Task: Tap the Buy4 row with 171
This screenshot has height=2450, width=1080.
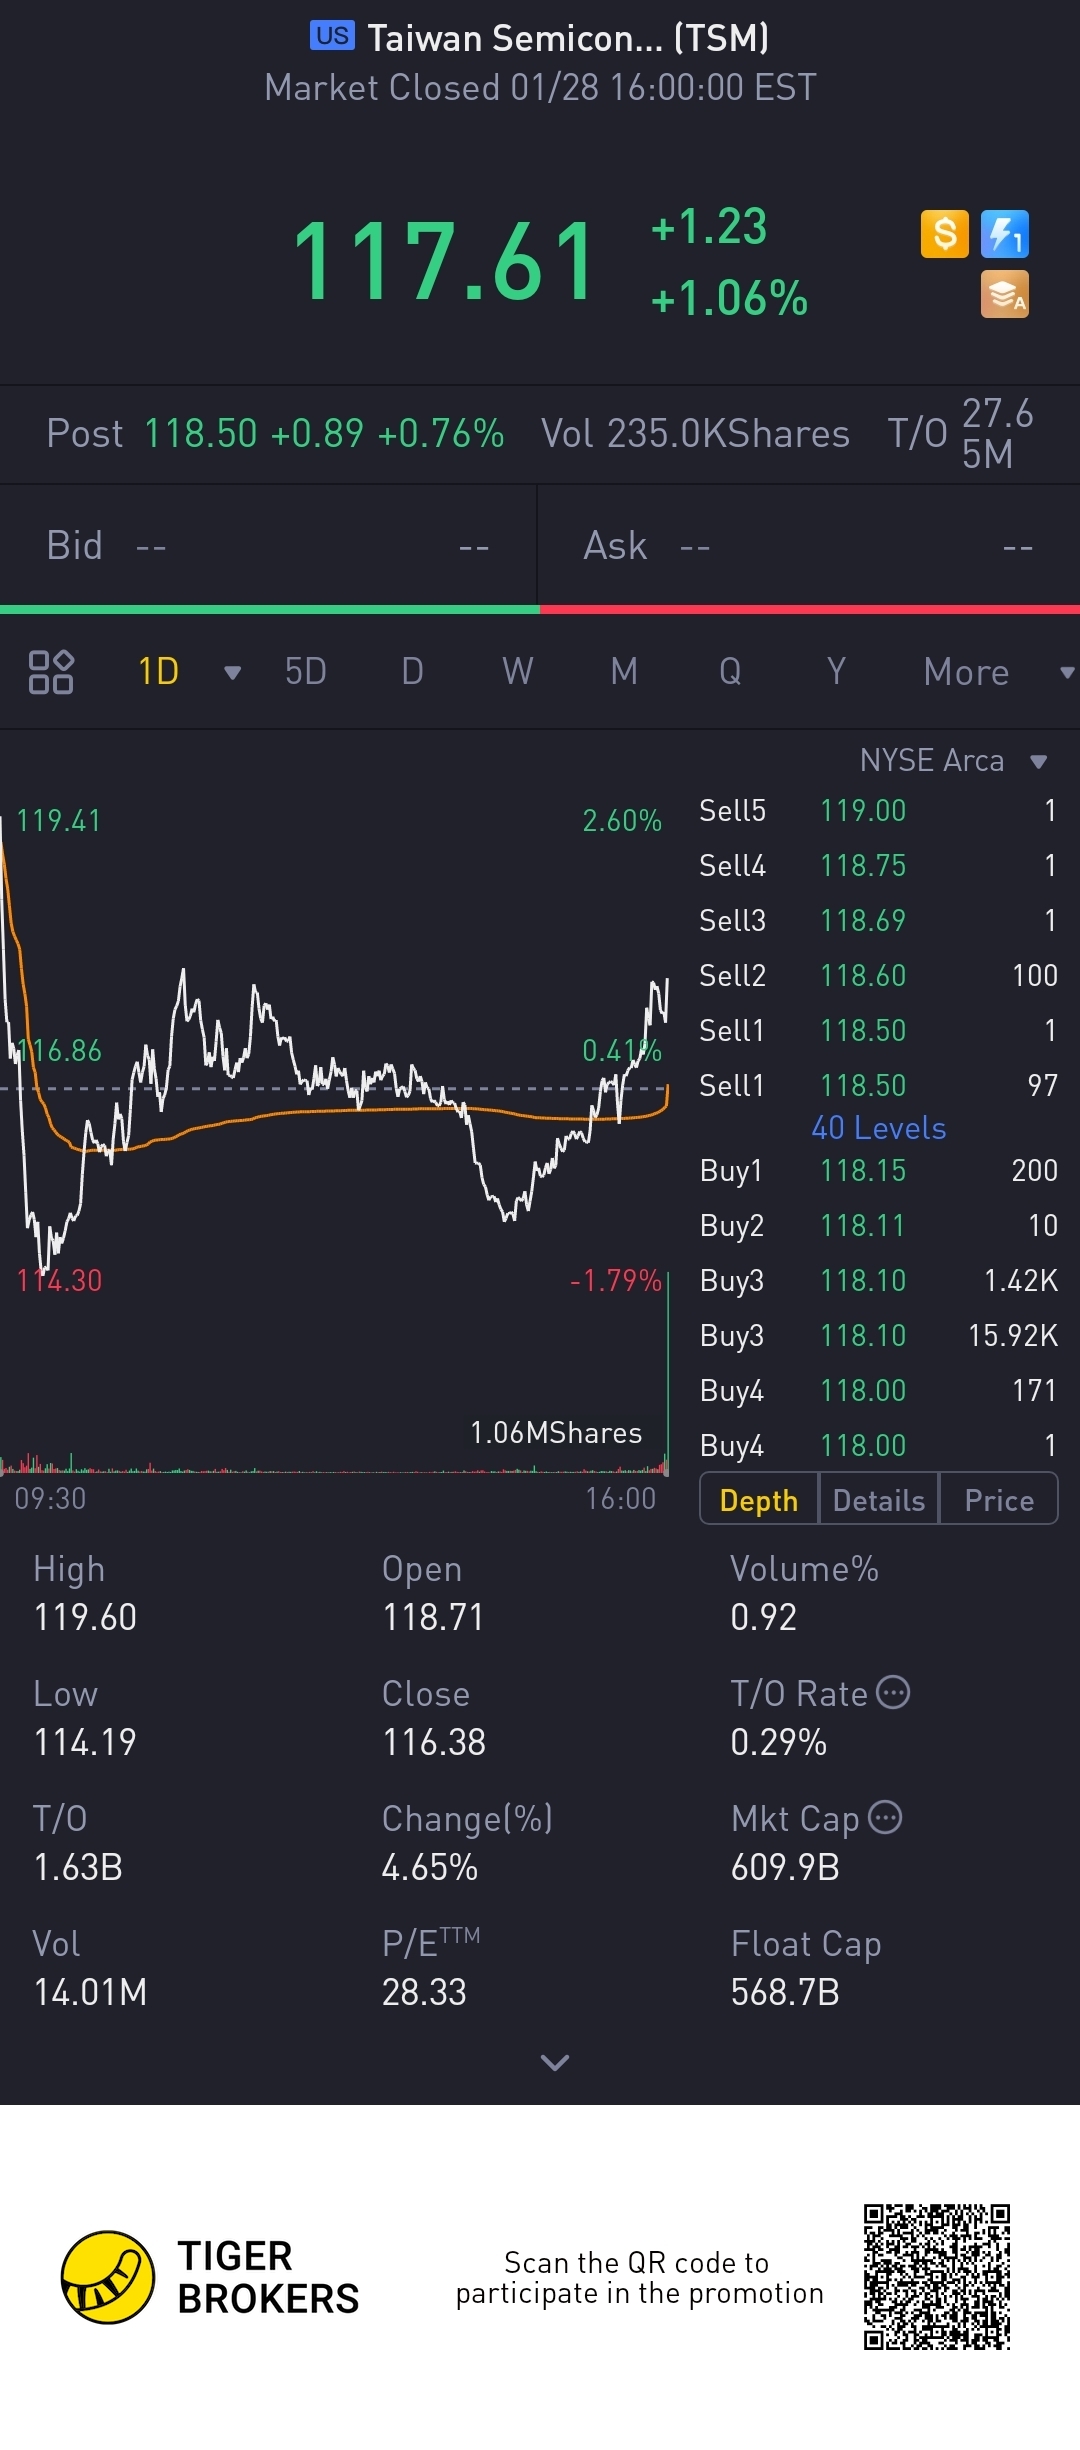Action: (879, 1390)
